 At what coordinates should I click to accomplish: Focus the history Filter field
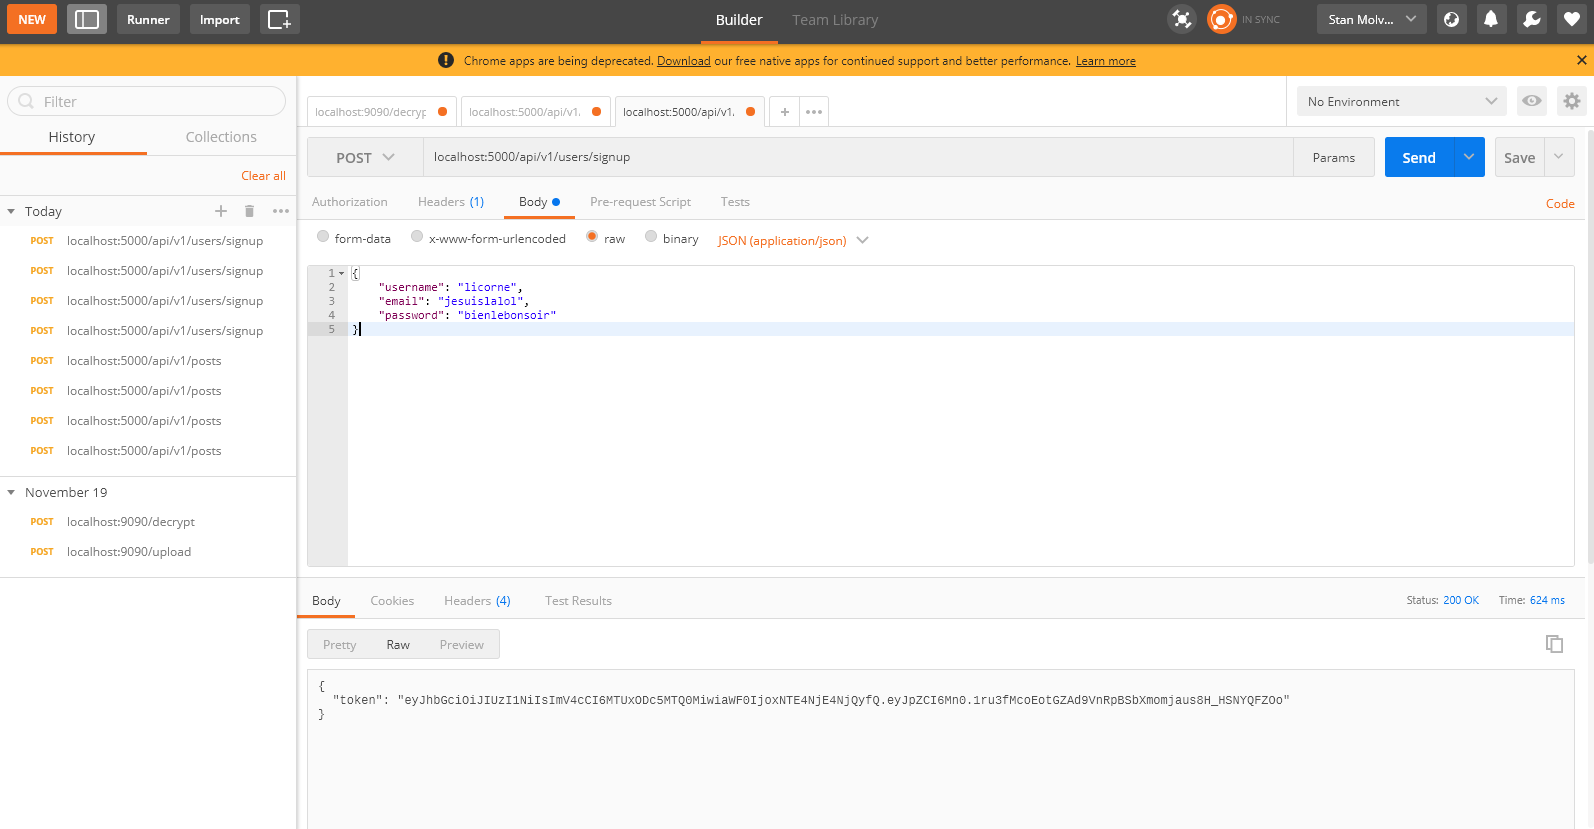[147, 101]
